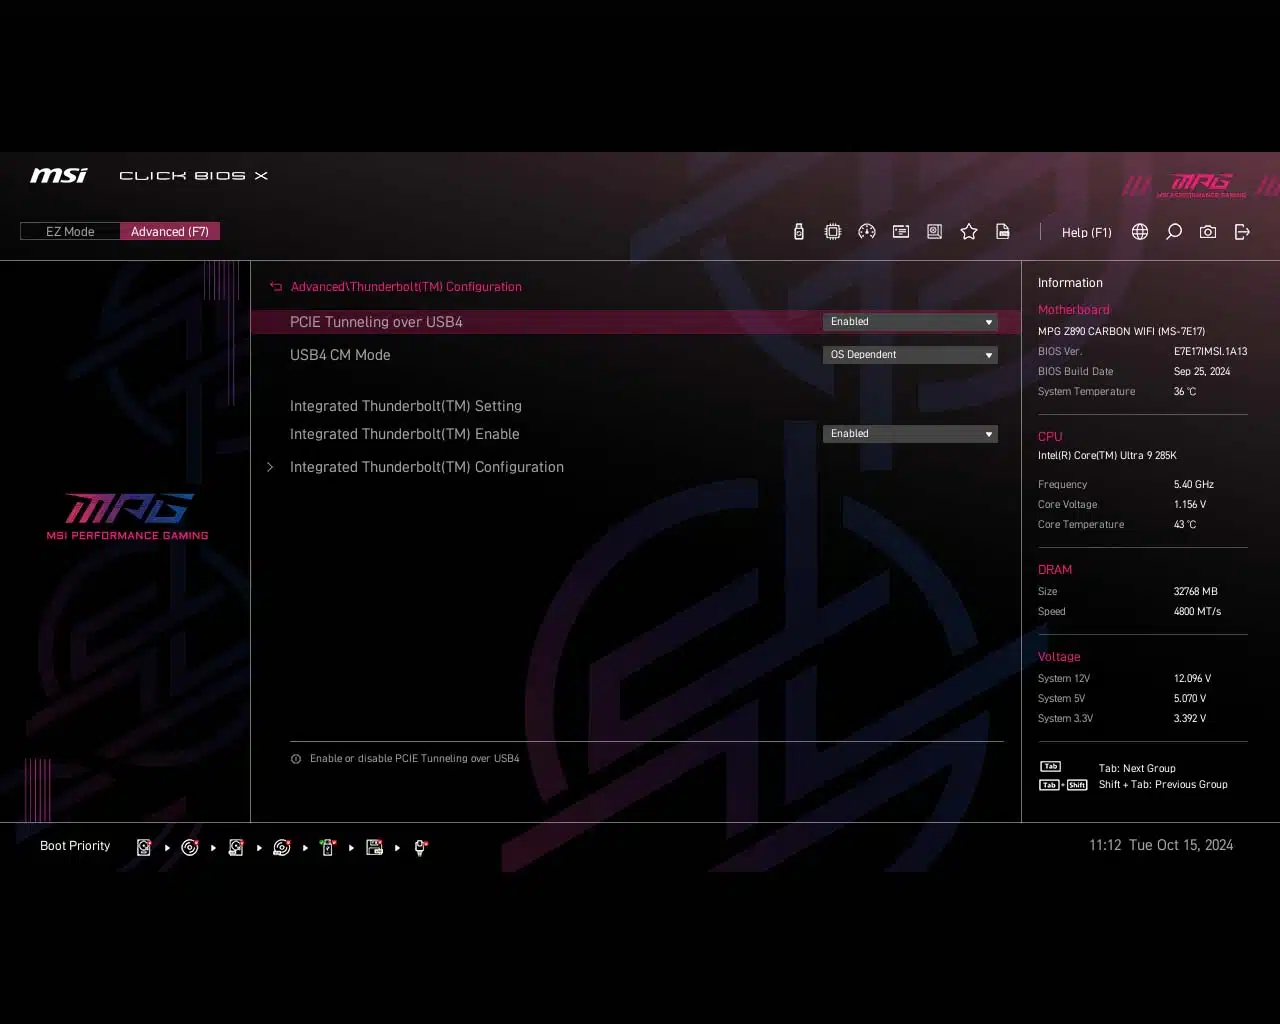Click Shift + Tab: Previous Group hint

tap(1163, 785)
